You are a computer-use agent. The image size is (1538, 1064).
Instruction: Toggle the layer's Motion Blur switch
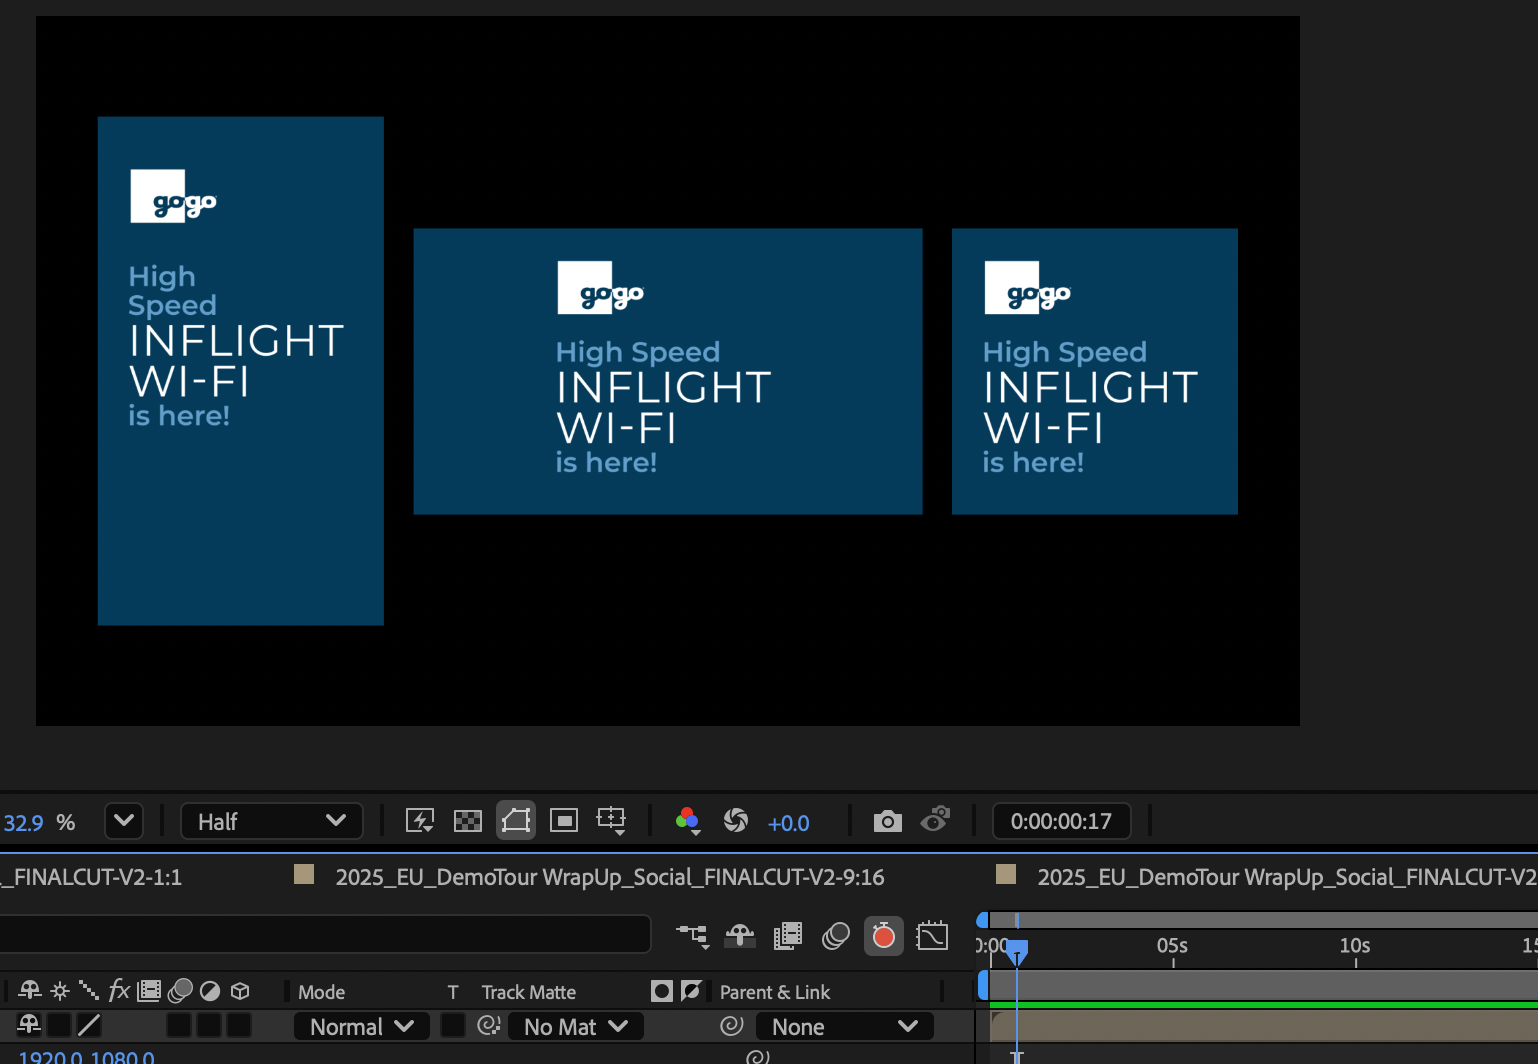[x=179, y=1025]
